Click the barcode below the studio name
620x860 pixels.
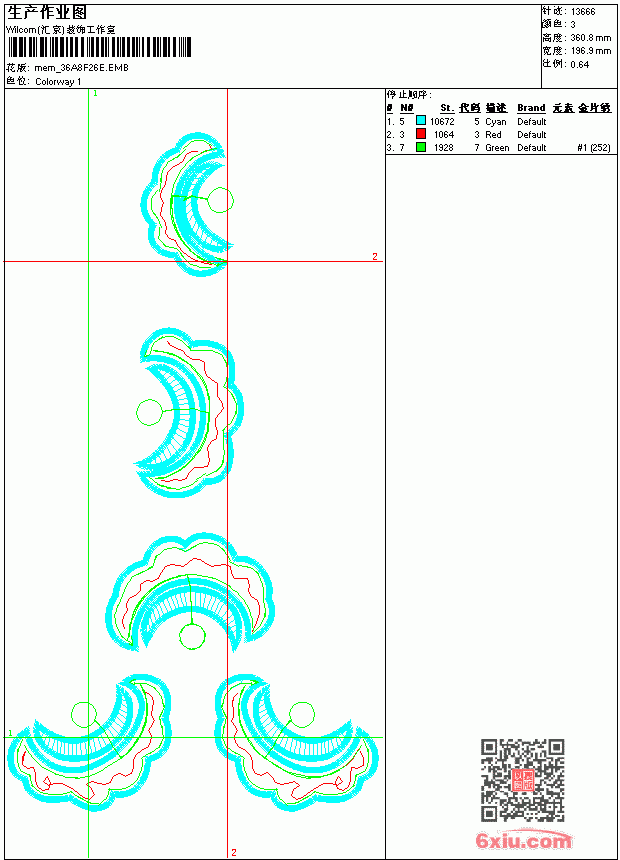pyautogui.click(x=99, y=47)
